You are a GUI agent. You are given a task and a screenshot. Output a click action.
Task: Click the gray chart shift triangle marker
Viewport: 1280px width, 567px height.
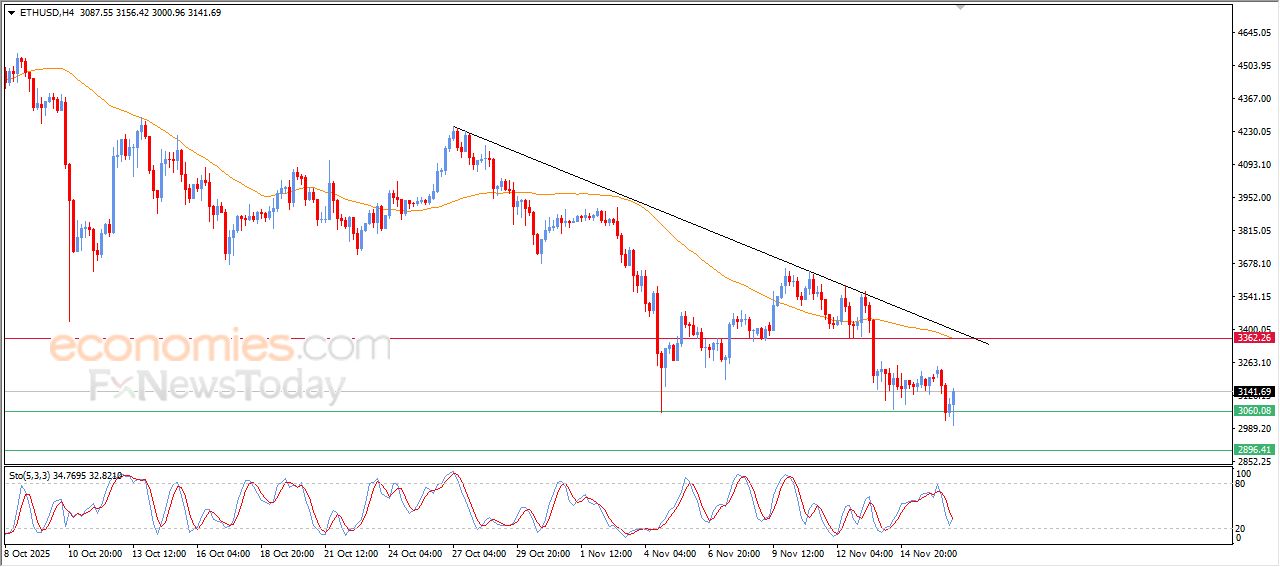[x=961, y=7]
